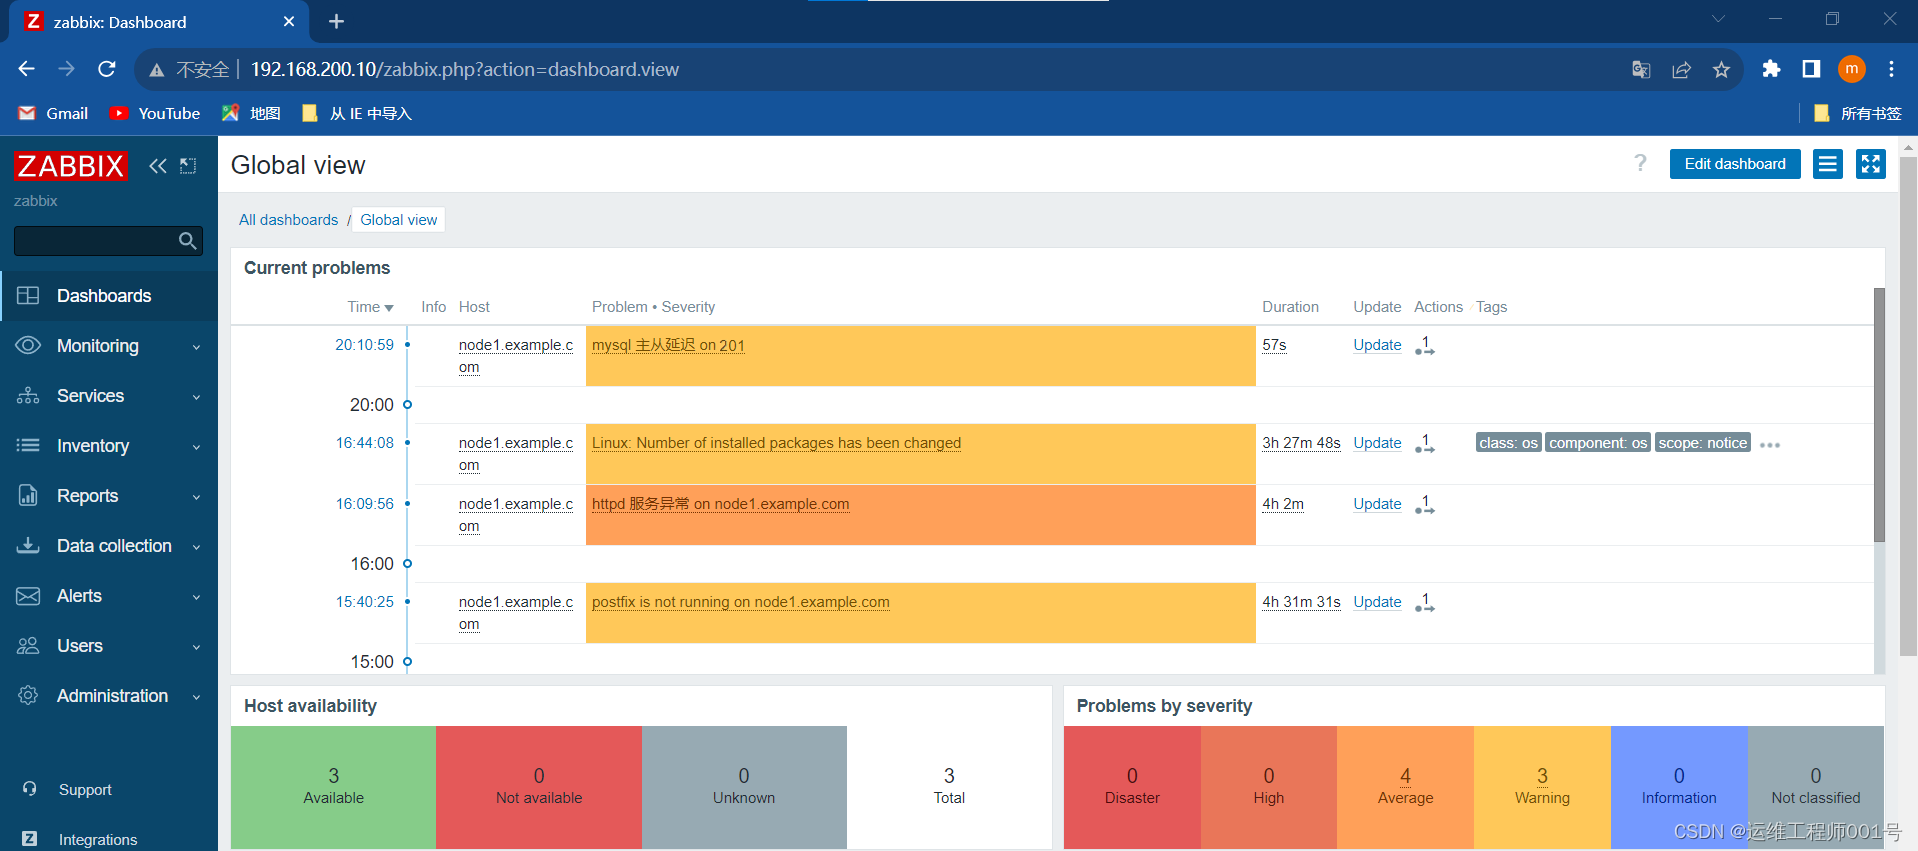This screenshot has height=851, width=1918.
Task: Expand the Users menu section
Action: tap(109, 646)
